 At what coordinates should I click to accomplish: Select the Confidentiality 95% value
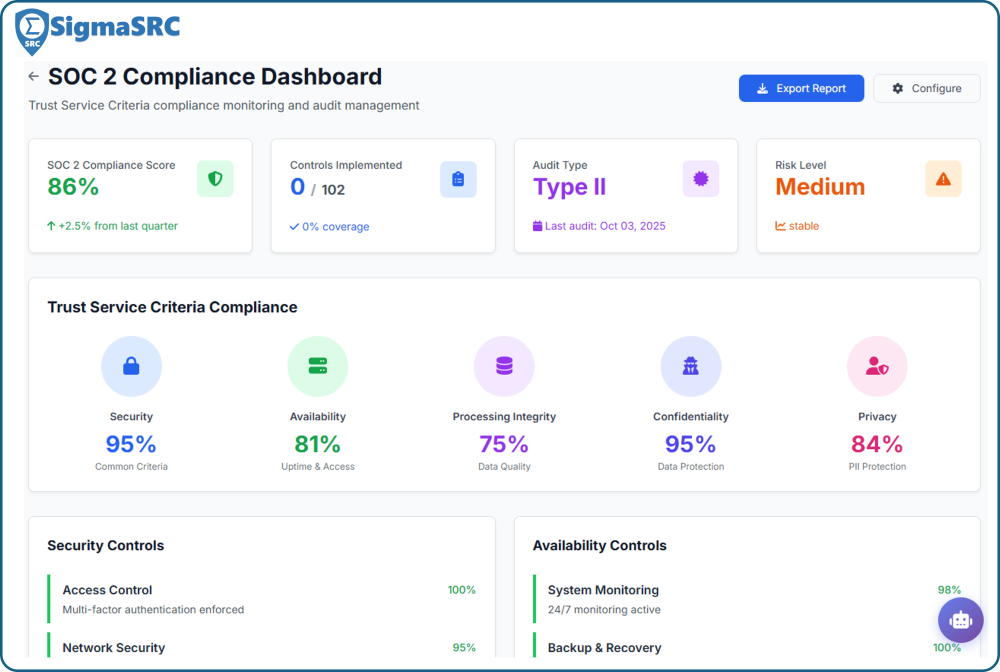pyautogui.click(x=691, y=444)
